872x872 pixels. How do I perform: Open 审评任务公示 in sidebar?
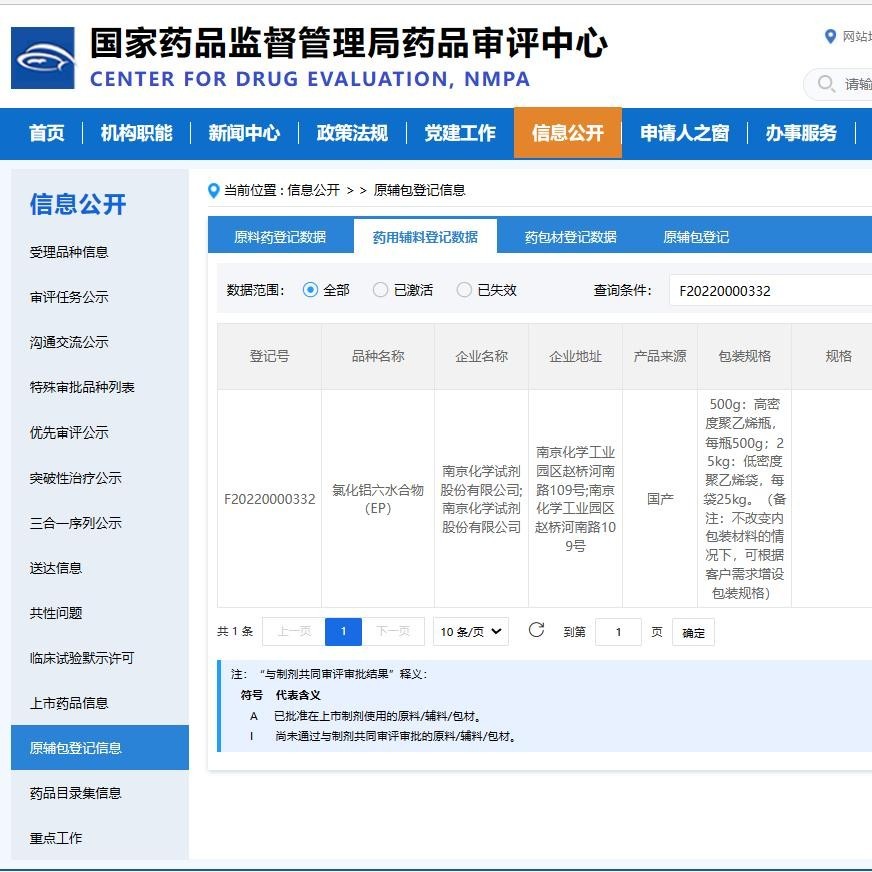coord(69,298)
